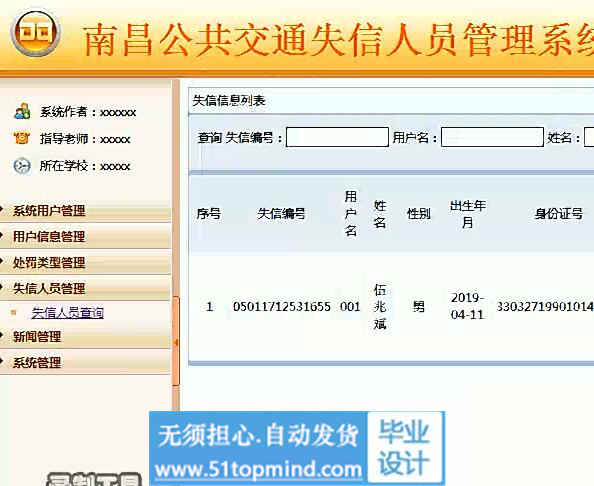594x486 pixels.
Task: Click the 毕业设计 banner box
Action: [x=405, y=447]
